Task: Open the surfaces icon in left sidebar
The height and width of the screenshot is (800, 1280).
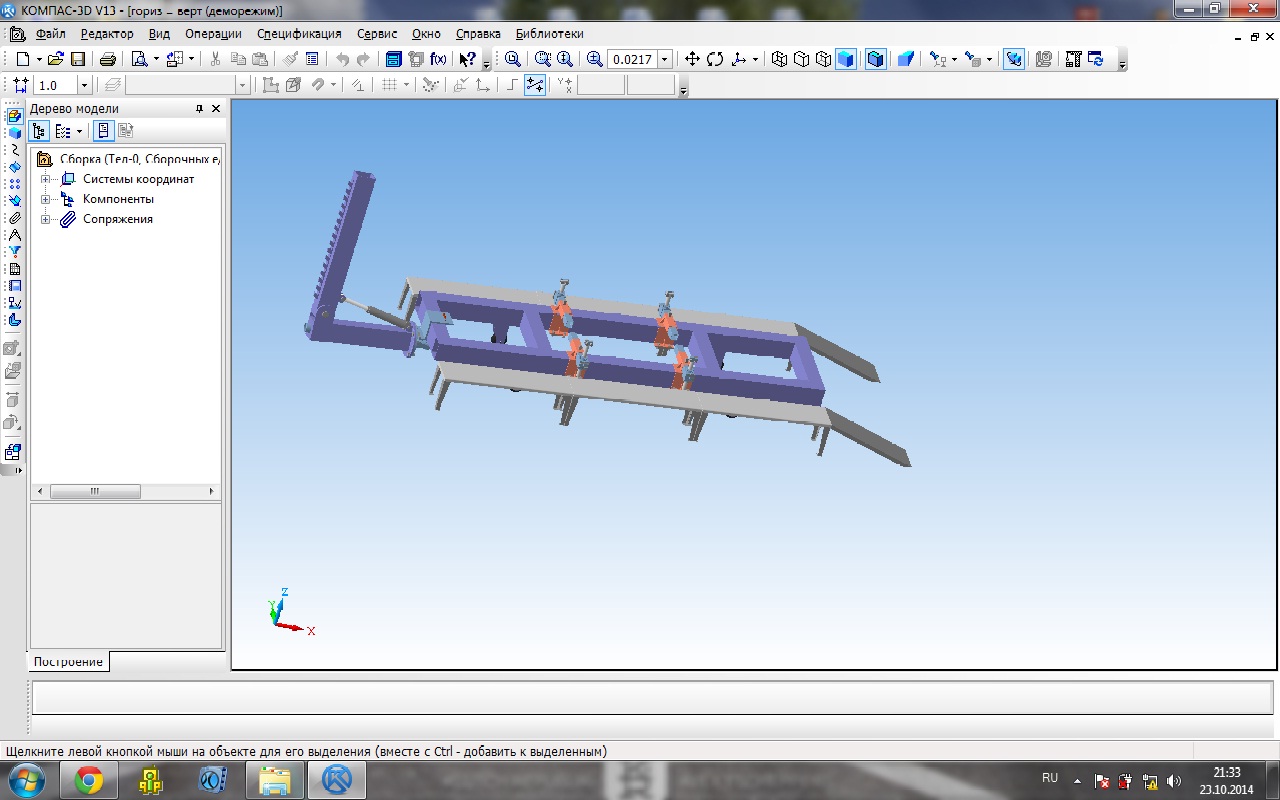Action: click(14, 166)
